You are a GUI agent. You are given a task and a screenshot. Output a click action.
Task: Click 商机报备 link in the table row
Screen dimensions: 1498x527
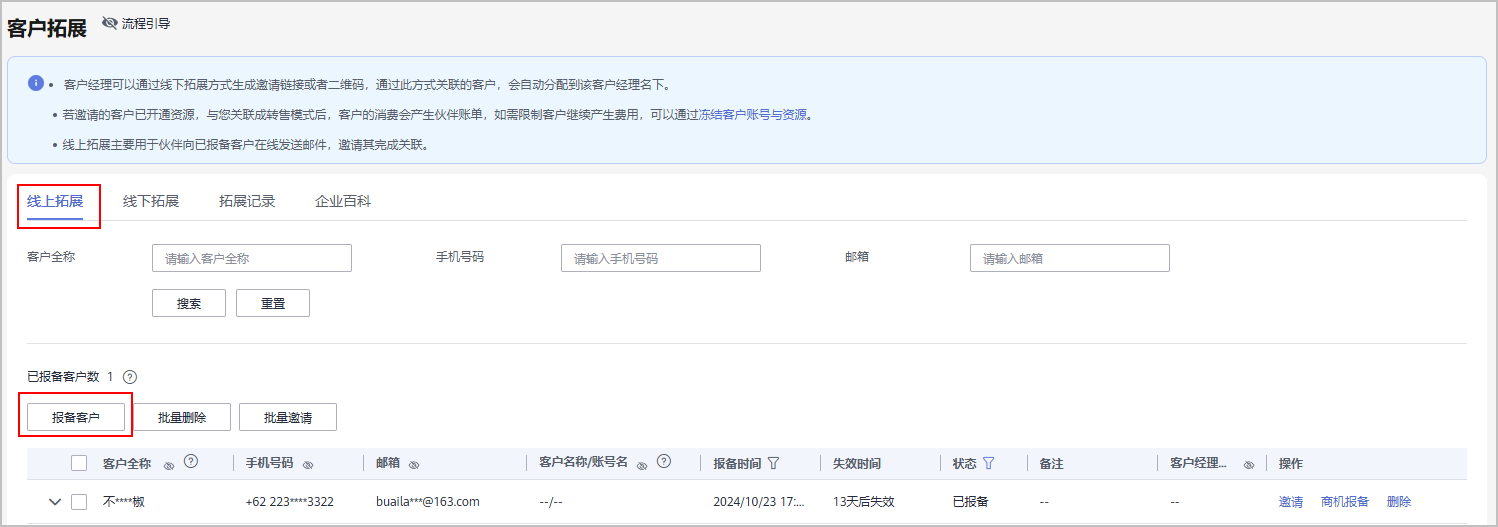point(1344,502)
